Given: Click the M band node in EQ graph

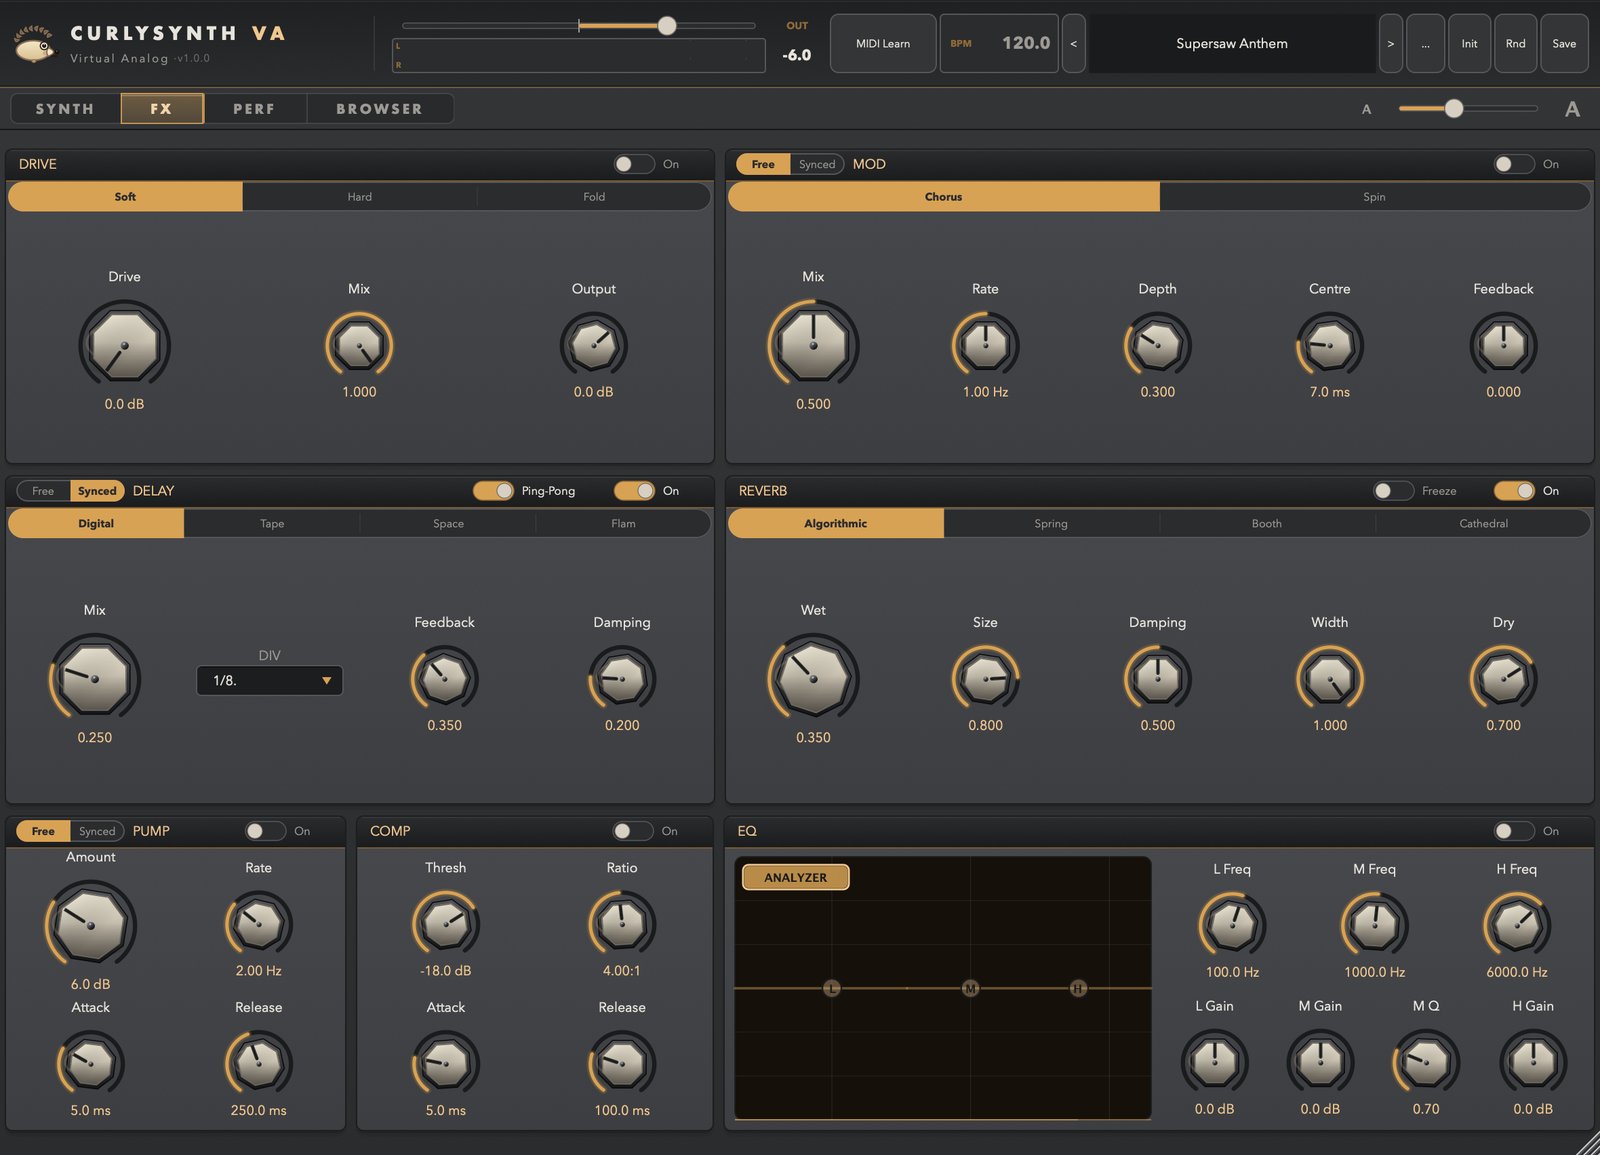Looking at the screenshot, I should 970,988.
